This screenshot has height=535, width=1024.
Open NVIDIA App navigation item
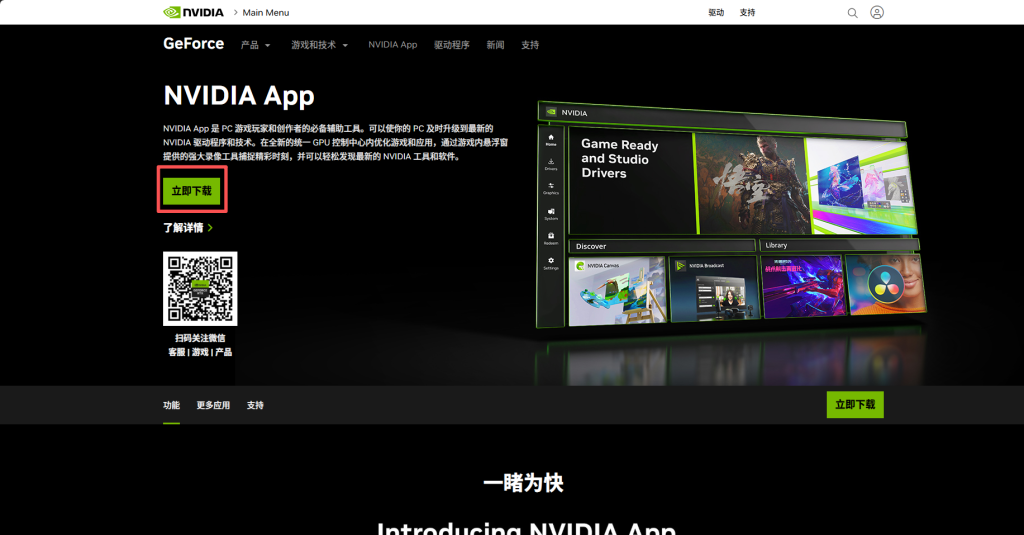click(x=392, y=45)
